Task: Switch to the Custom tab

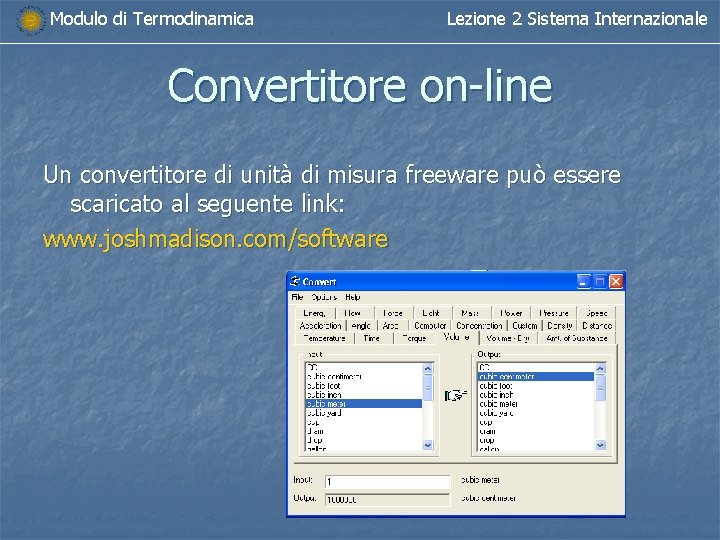Action: 525,326
